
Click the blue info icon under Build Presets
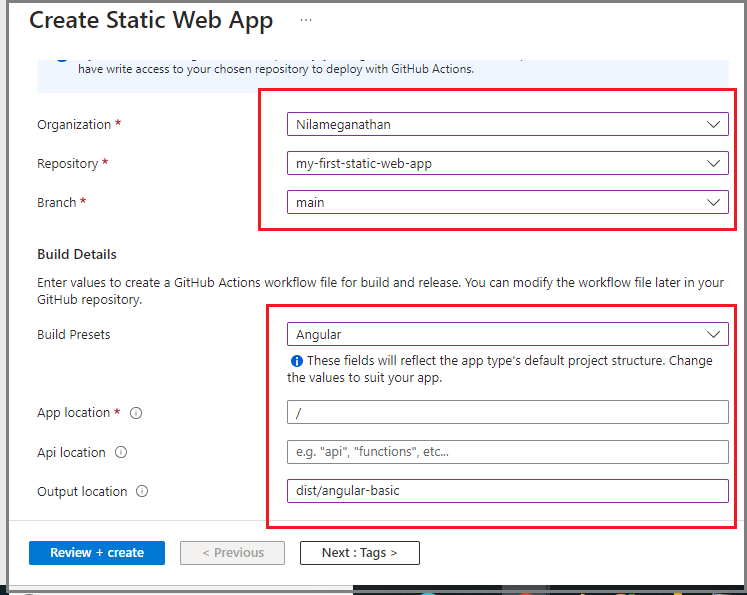(296, 361)
